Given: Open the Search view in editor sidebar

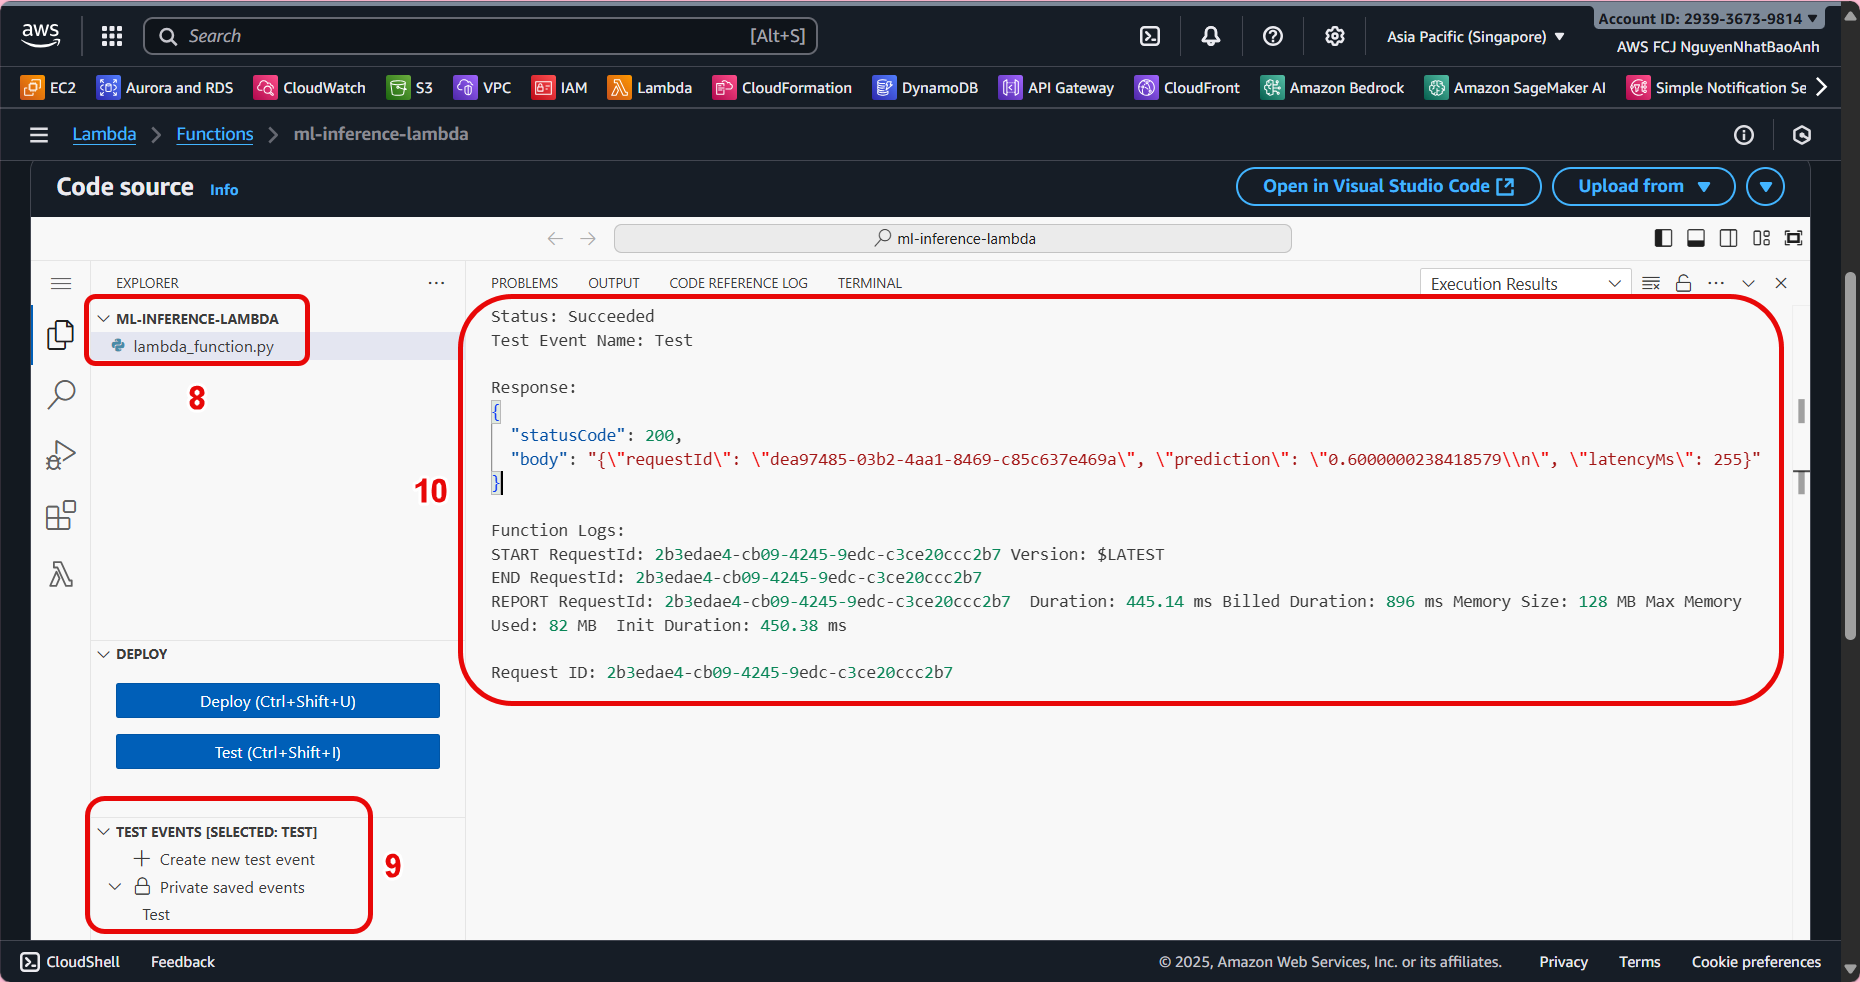Looking at the screenshot, I should [x=61, y=395].
